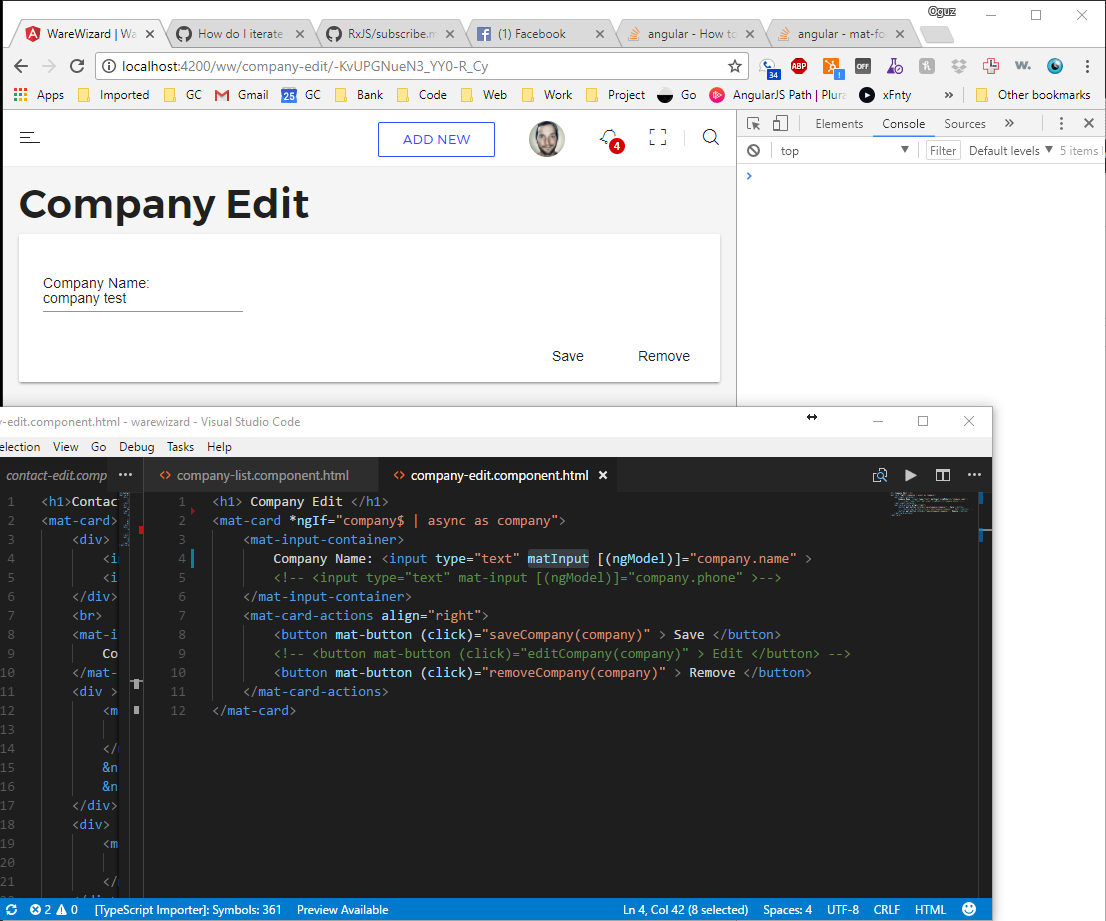The height and width of the screenshot is (921, 1106).
Task: Show more DevTools tabs with chevron
Action: point(1009,124)
